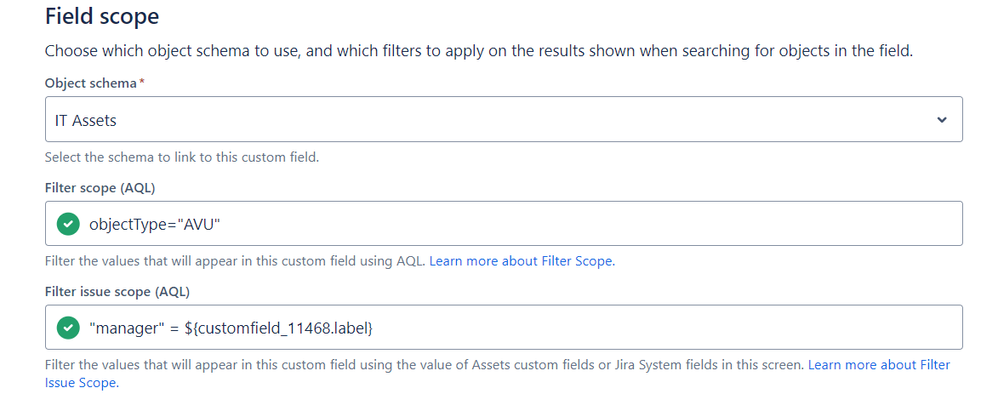Click the Choose which object schema description
This screenshot has height=394, width=998.
tap(479, 51)
